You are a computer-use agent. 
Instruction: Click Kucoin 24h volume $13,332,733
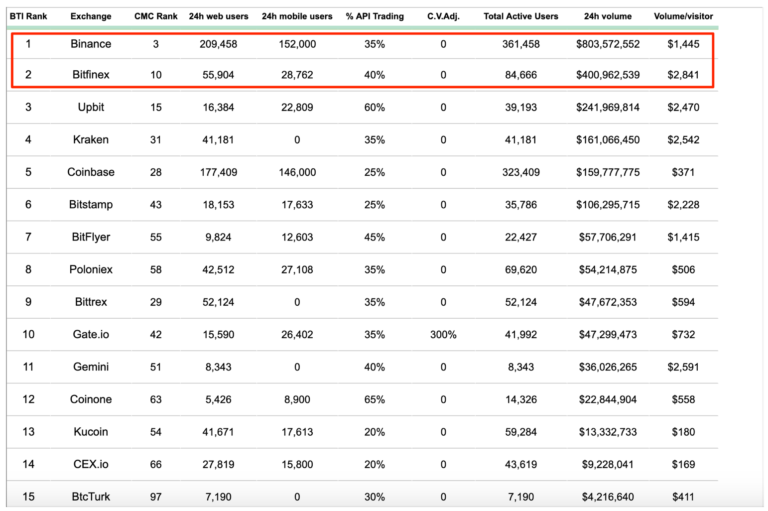coord(608,432)
